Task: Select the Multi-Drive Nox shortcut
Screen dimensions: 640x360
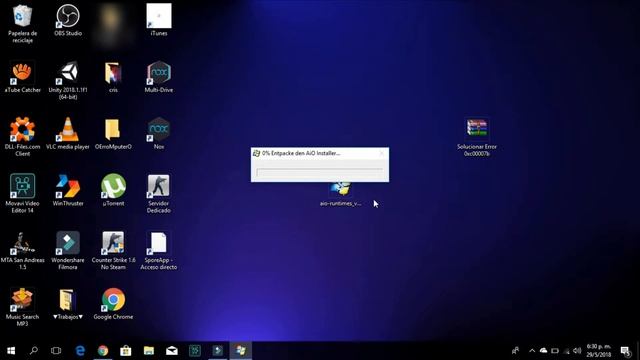Action: (x=159, y=77)
